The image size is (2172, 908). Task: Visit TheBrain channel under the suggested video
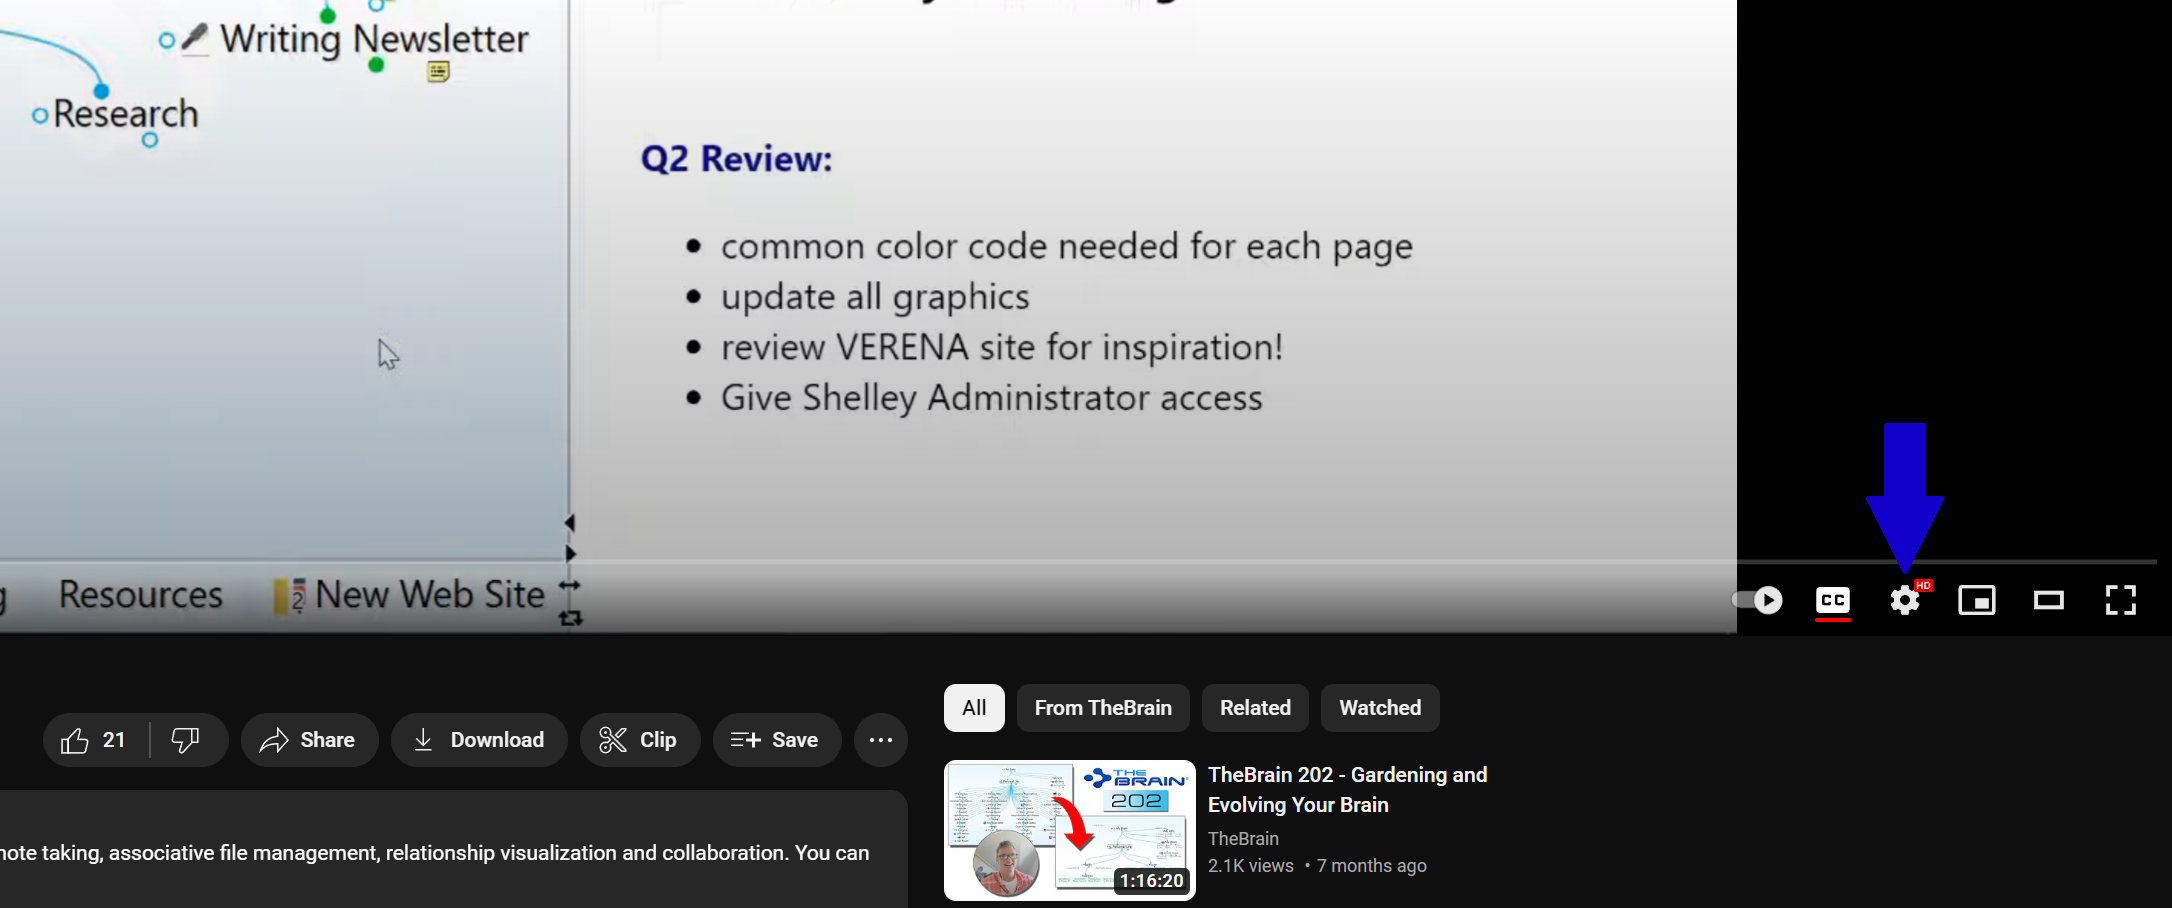[1243, 839]
